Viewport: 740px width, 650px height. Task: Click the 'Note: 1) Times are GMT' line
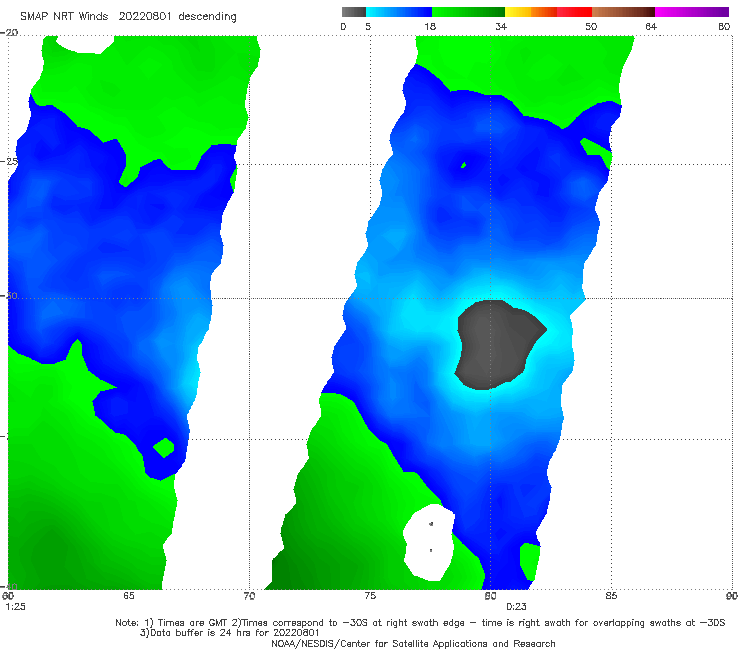click(x=420, y=623)
